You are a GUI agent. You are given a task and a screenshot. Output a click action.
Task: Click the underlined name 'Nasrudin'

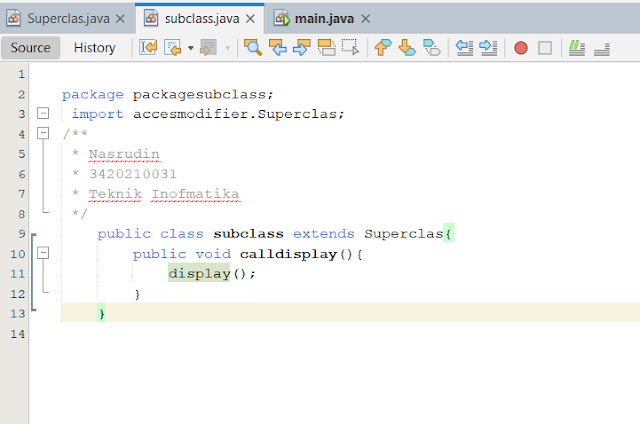pyautogui.click(x=124, y=154)
